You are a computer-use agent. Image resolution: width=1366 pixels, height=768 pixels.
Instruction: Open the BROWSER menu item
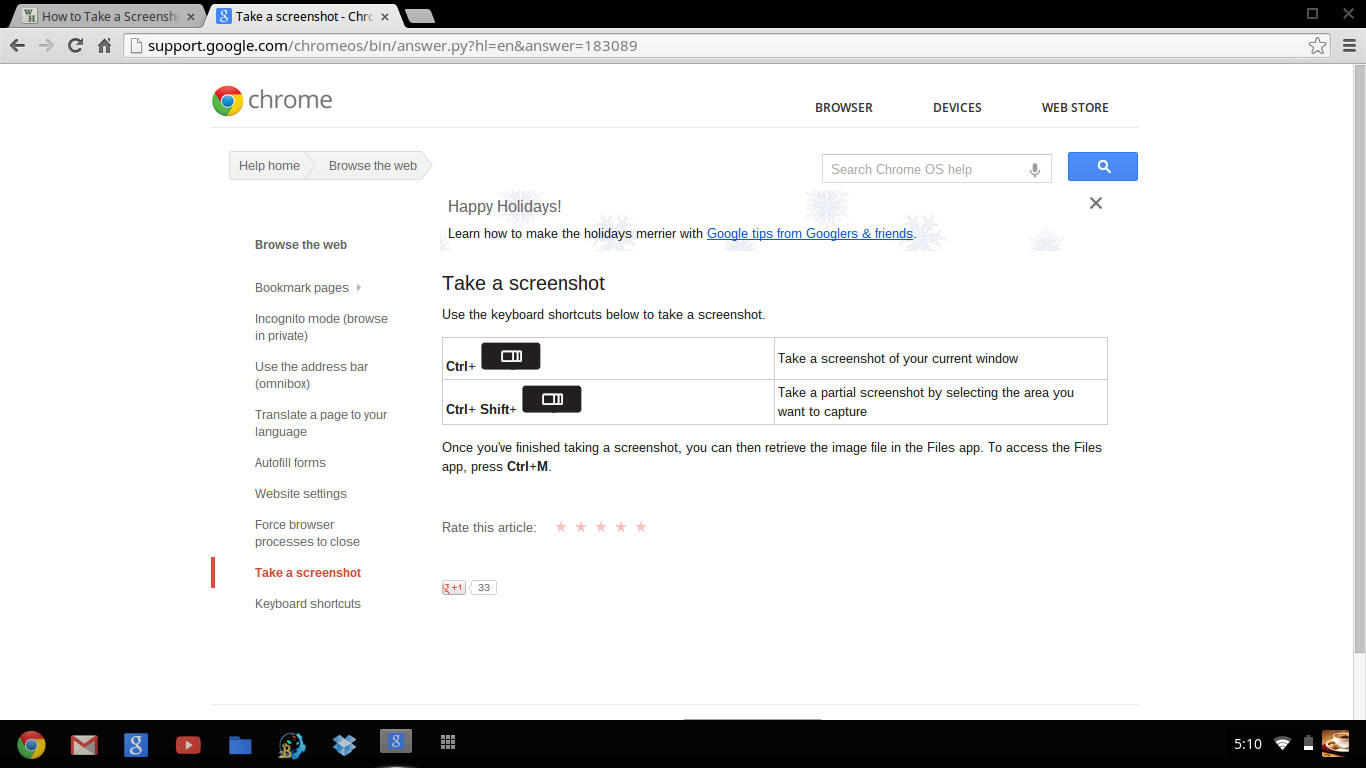844,107
